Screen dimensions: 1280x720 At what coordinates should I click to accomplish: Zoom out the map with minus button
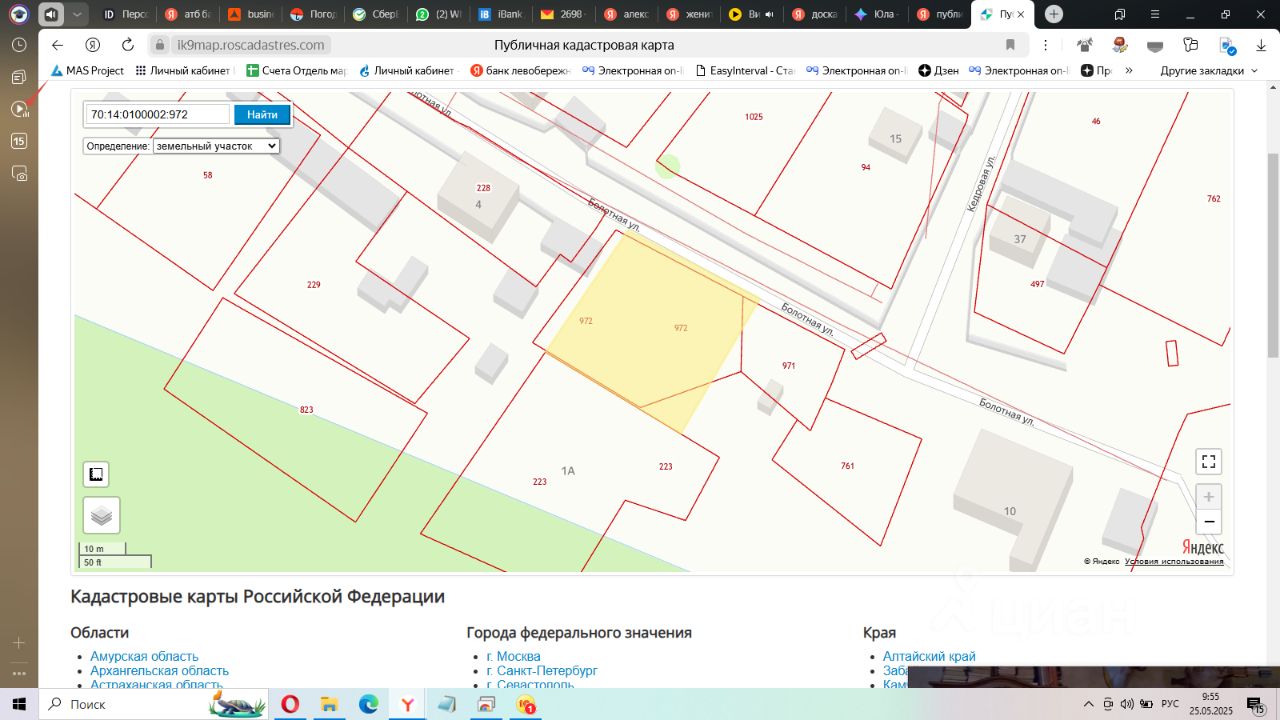pyautogui.click(x=1209, y=522)
